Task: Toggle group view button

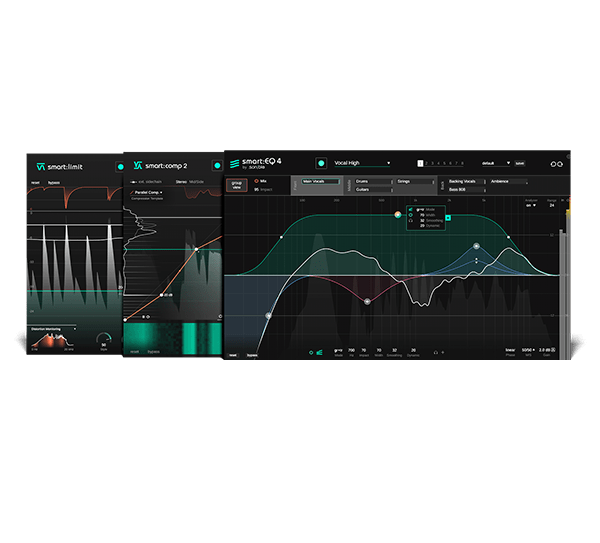Action: click(236, 185)
